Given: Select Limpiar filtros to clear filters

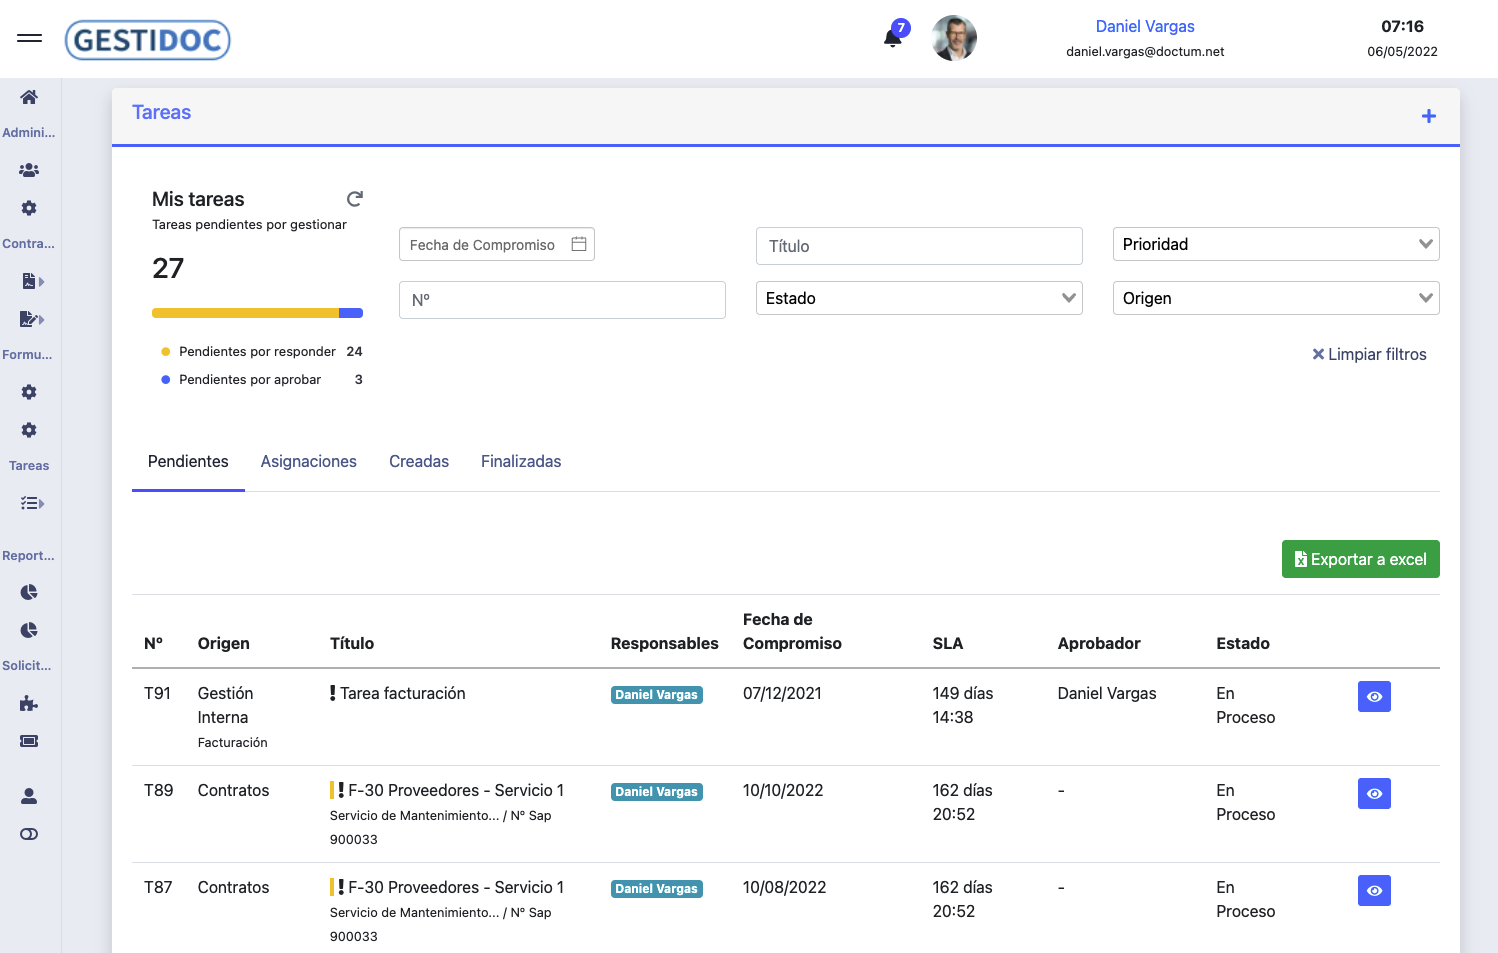Looking at the screenshot, I should tap(1369, 354).
